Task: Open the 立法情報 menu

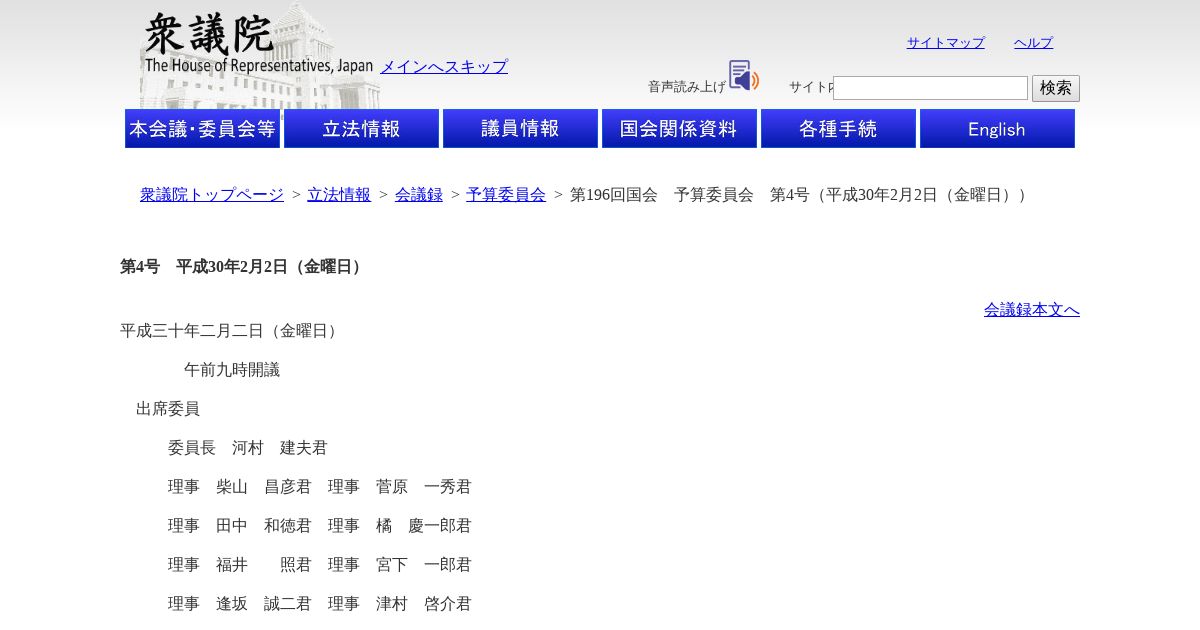Action: click(361, 129)
